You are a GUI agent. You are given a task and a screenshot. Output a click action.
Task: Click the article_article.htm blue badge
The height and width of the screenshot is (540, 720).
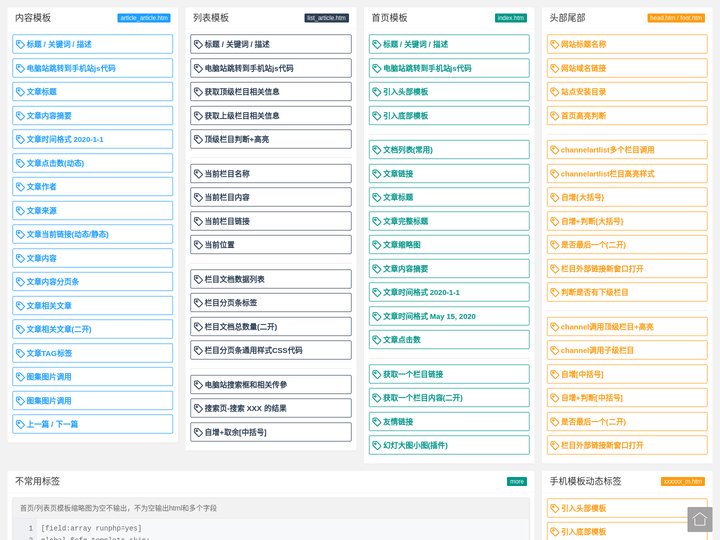tap(144, 18)
